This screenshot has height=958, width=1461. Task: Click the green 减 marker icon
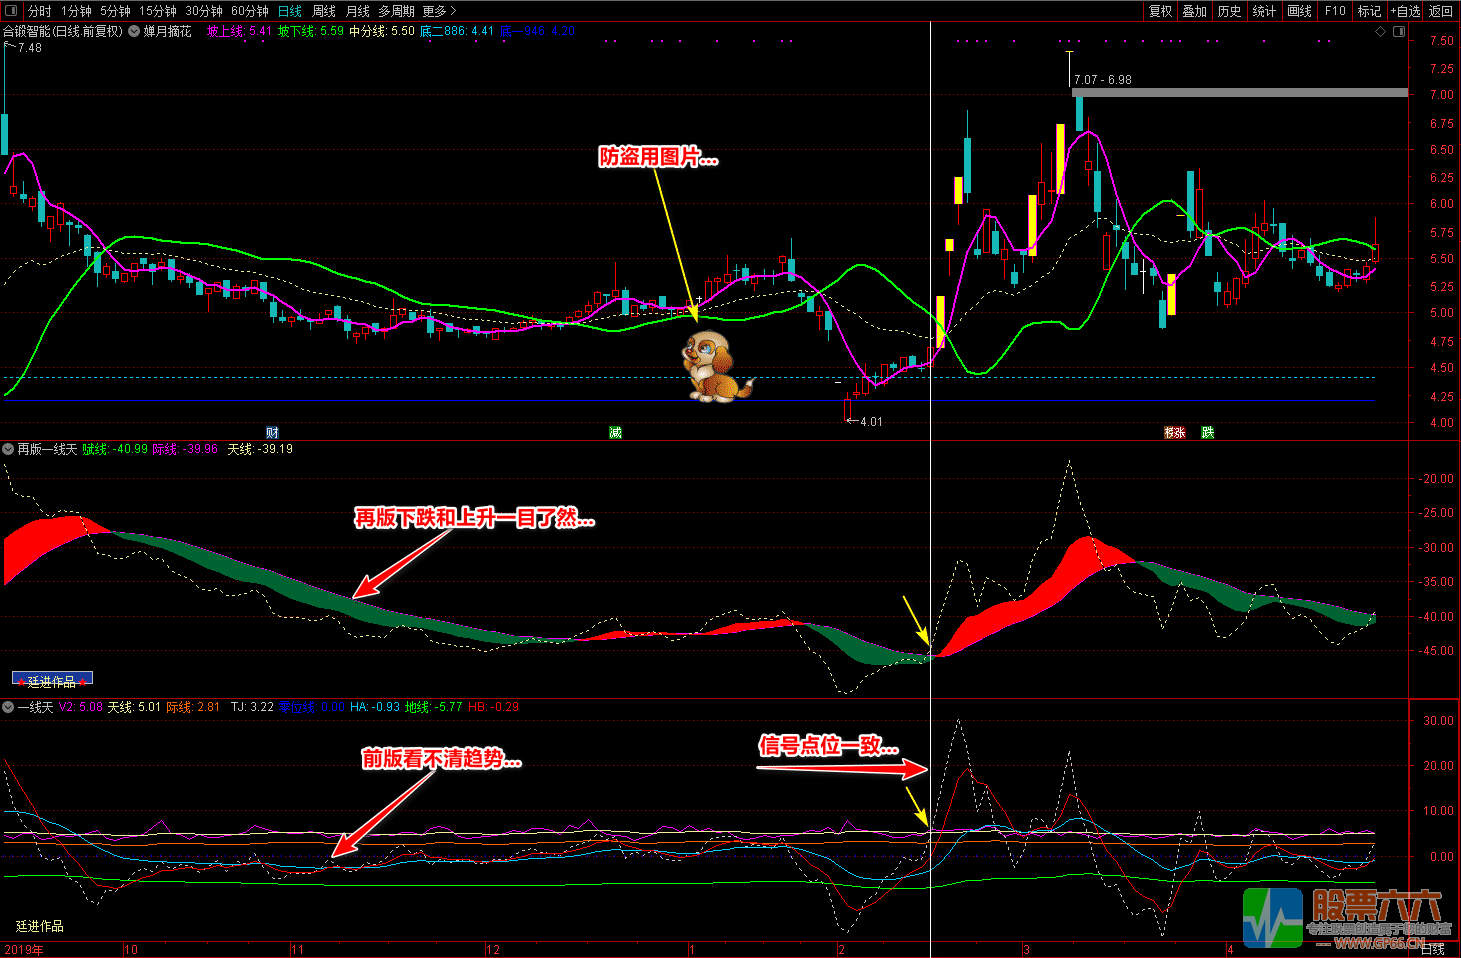(x=616, y=432)
